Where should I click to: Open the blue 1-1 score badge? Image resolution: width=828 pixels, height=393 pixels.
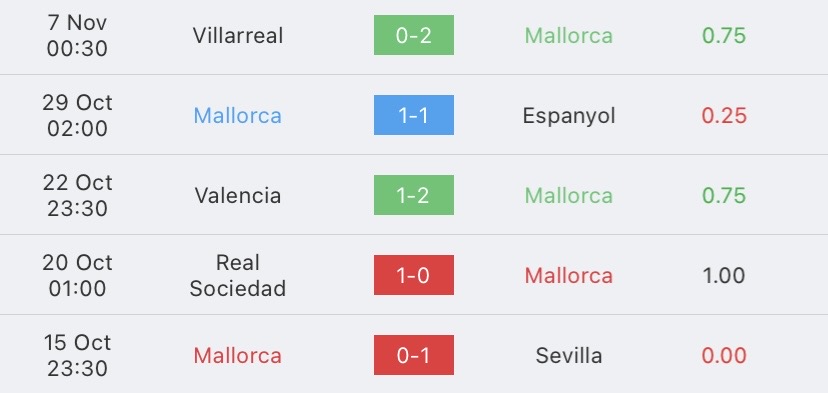pyautogui.click(x=413, y=115)
